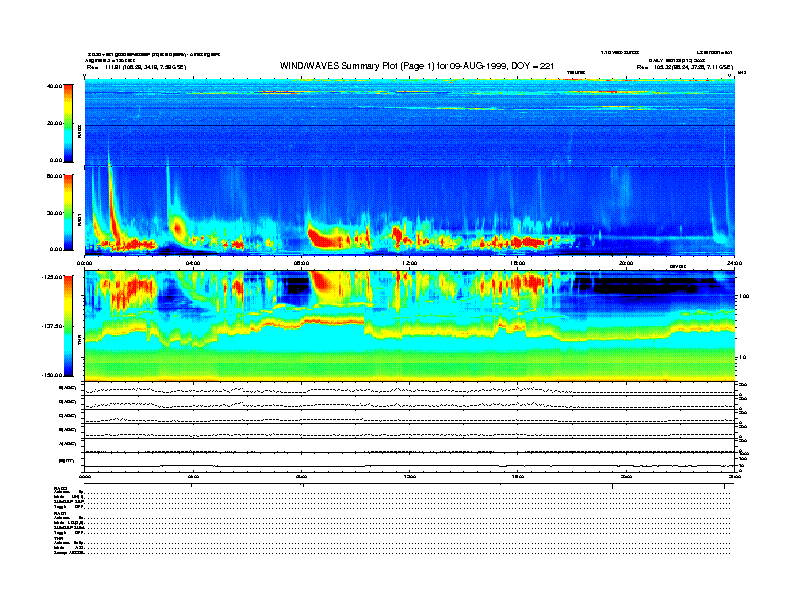Select the -150.00 label on TNR scale
Viewport: 792px width, 612px height.
click(52, 375)
